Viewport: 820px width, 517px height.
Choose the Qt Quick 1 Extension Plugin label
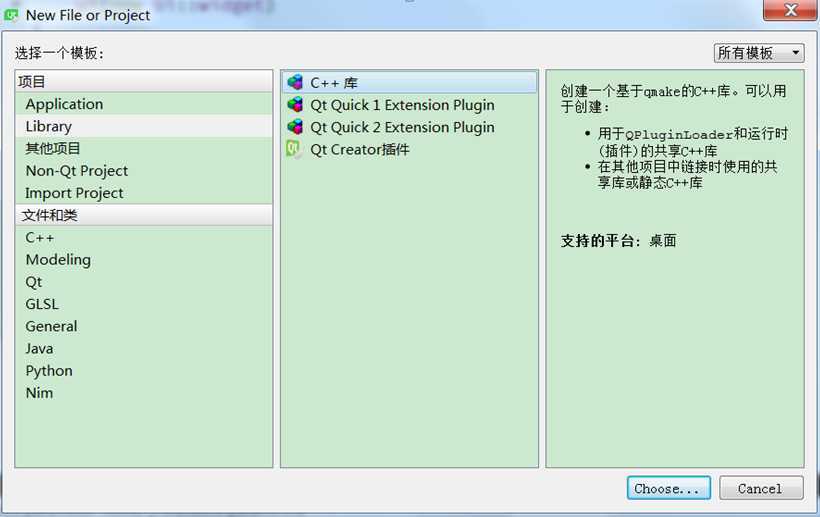pyautogui.click(x=402, y=105)
